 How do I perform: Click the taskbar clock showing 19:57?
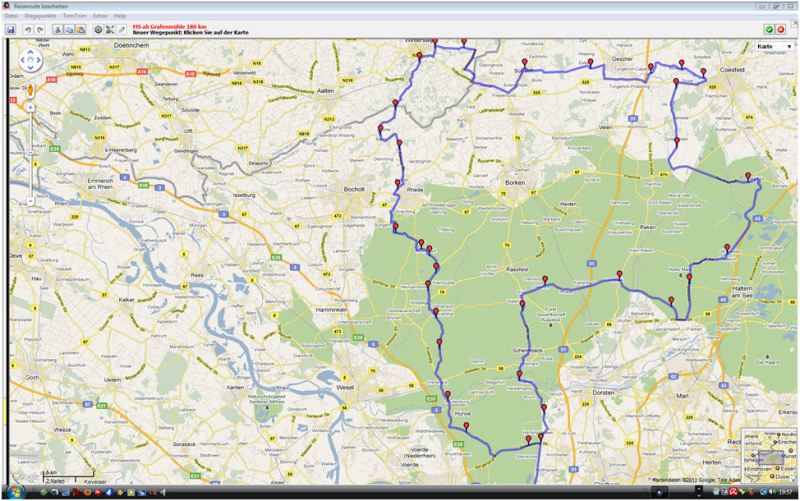pos(785,492)
